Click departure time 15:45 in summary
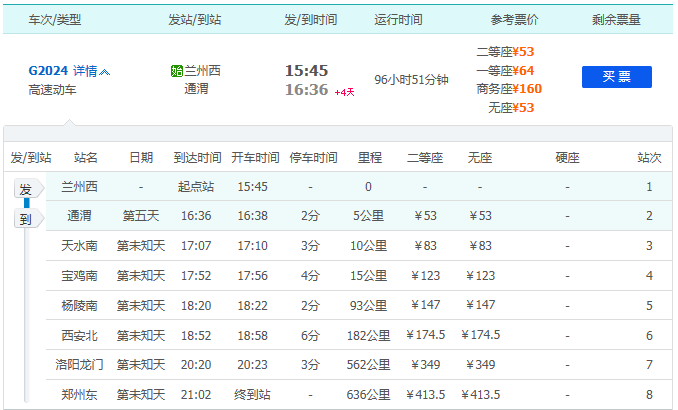Screen dimensions: 678x410 coord(306,70)
